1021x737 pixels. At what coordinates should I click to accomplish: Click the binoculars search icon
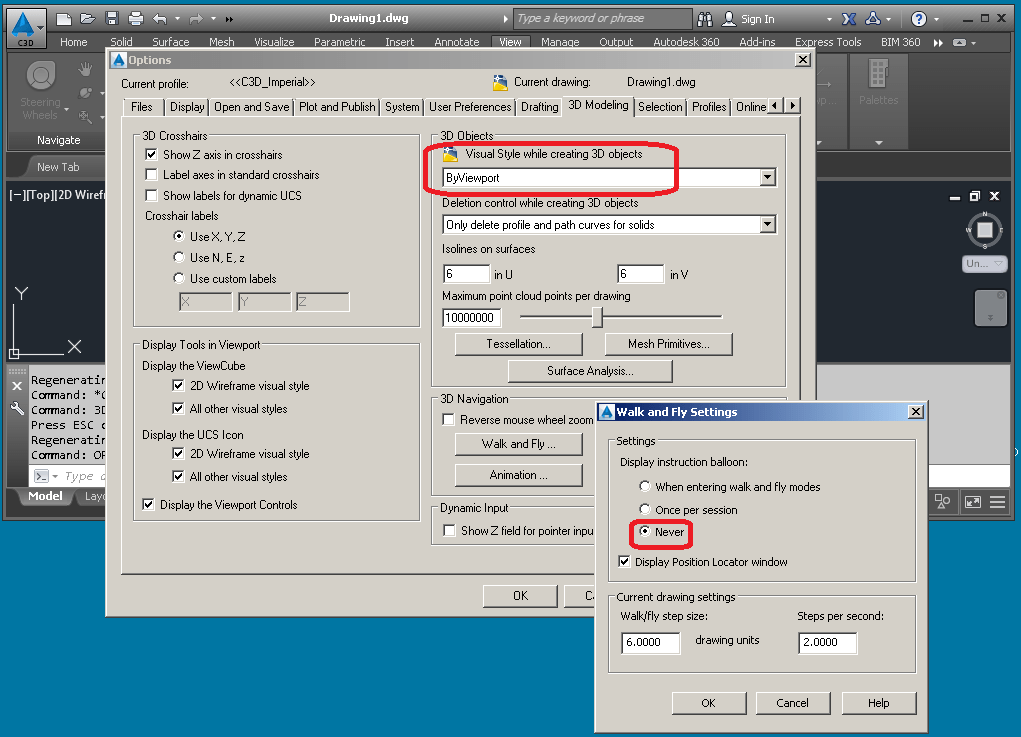pyautogui.click(x=705, y=19)
